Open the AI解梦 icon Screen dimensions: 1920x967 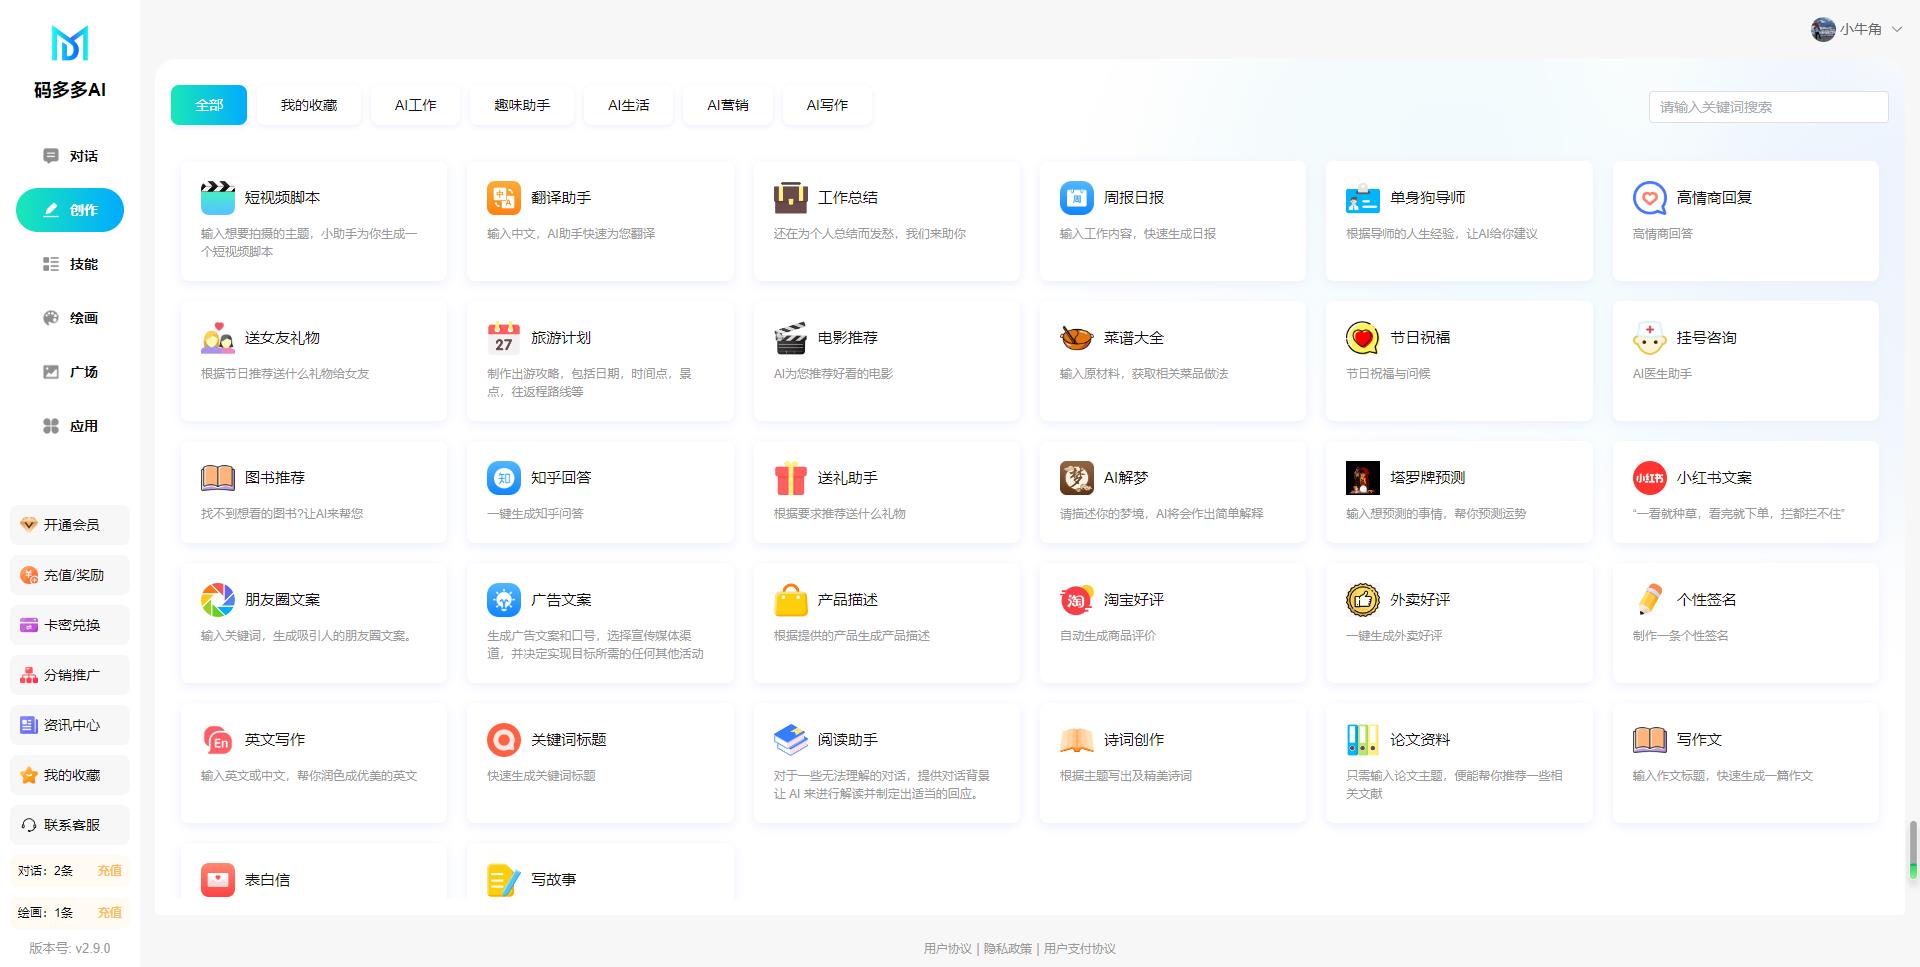pyautogui.click(x=1076, y=478)
